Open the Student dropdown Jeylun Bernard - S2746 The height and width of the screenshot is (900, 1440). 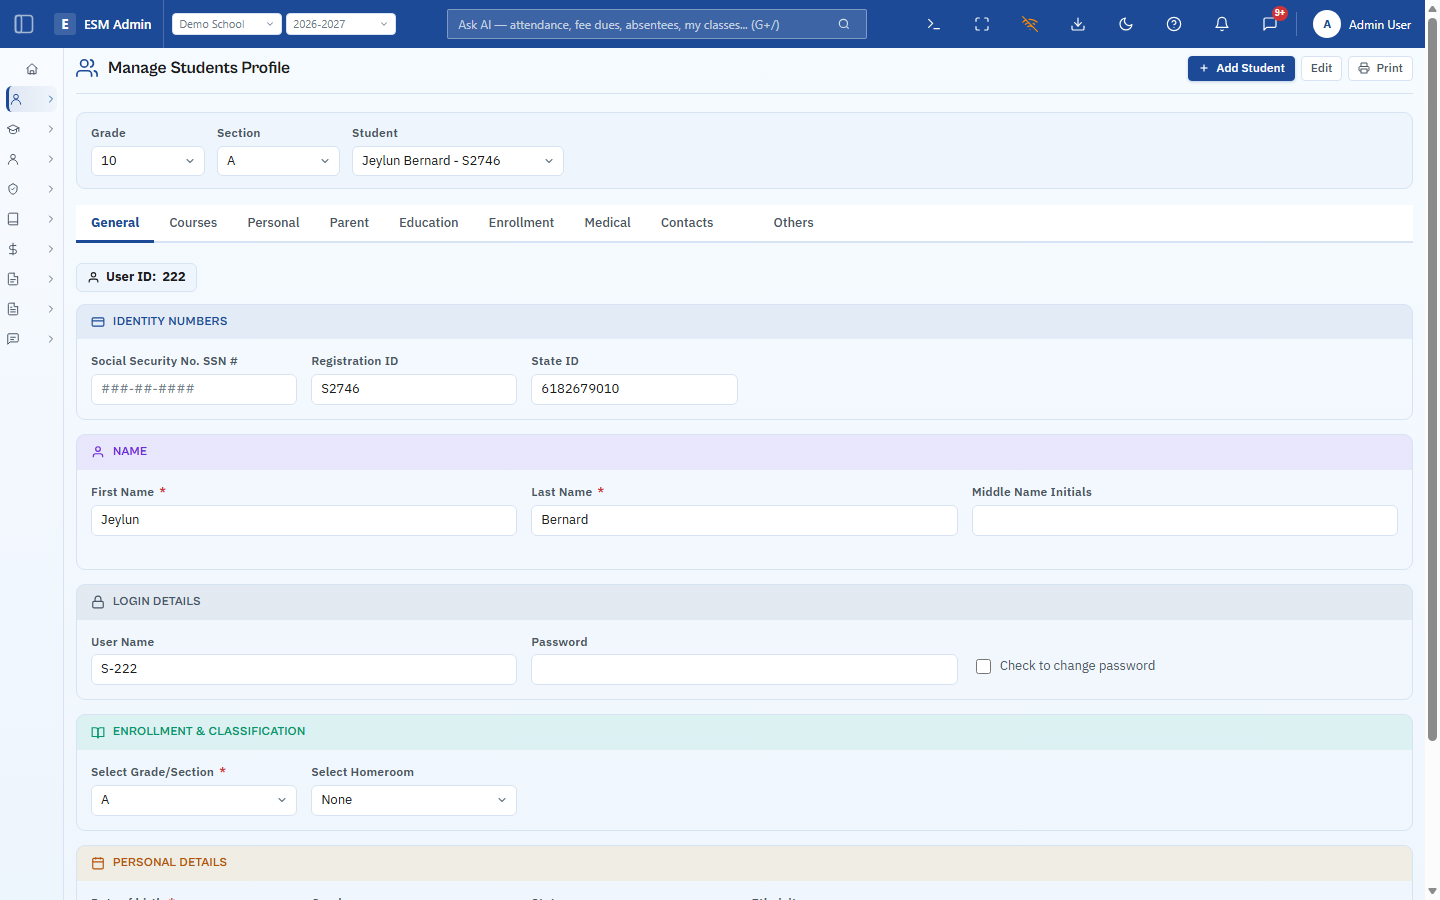458,161
